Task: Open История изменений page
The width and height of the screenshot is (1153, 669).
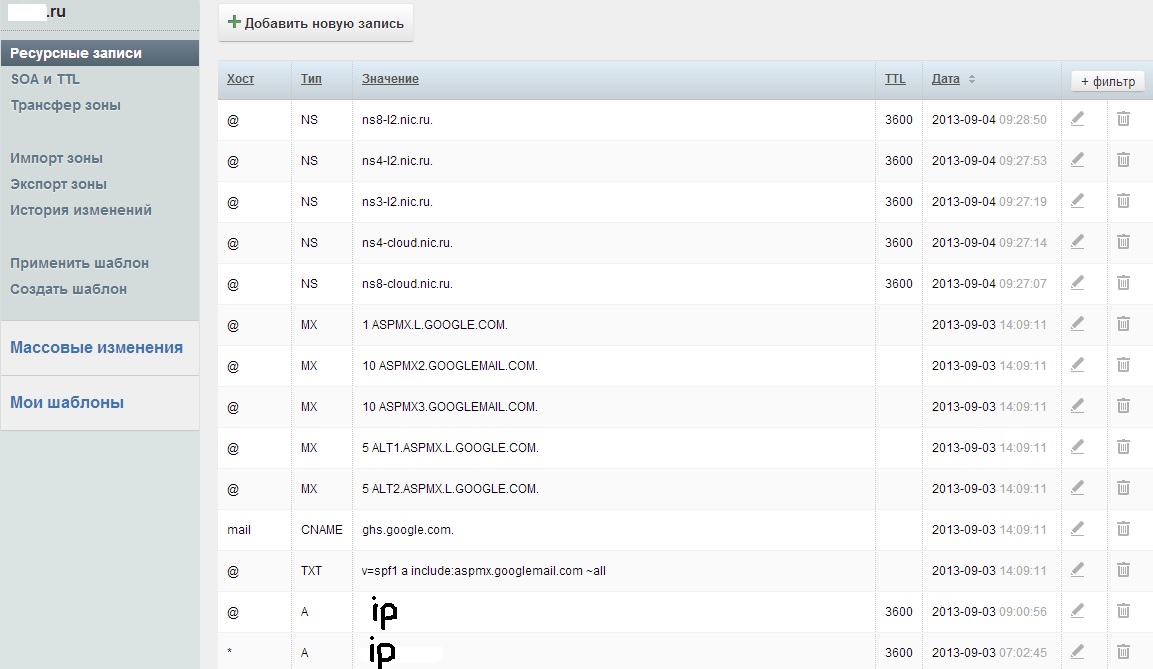Action: [81, 210]
